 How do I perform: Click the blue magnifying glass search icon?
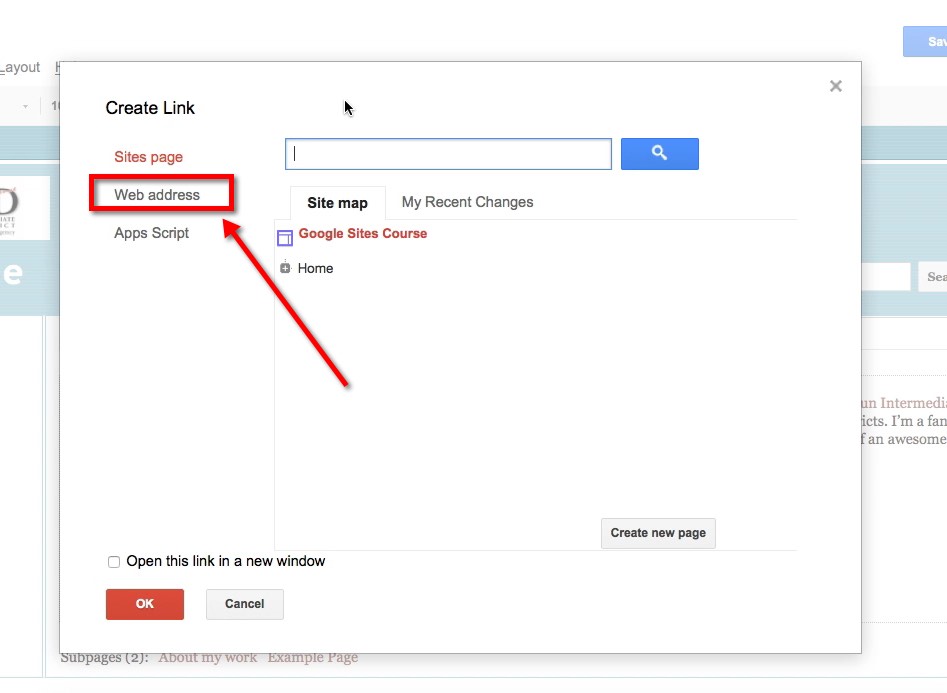click(x=659, y=153)
